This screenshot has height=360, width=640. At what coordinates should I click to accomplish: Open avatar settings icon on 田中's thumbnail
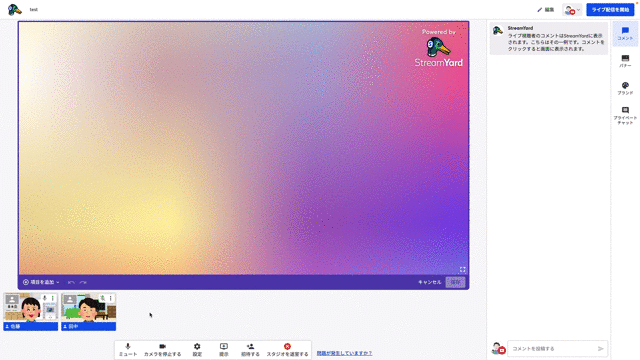pos(70,300)
